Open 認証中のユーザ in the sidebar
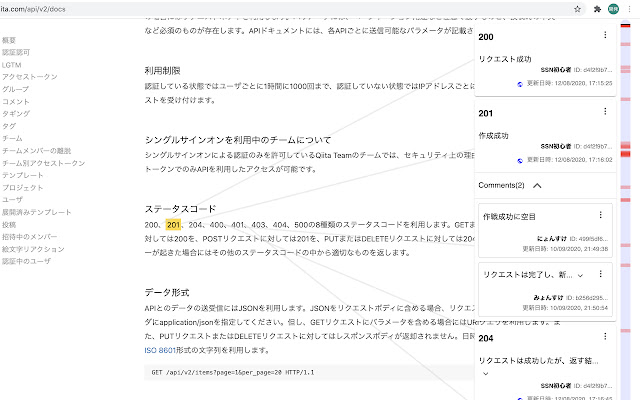 click(26, 261)
